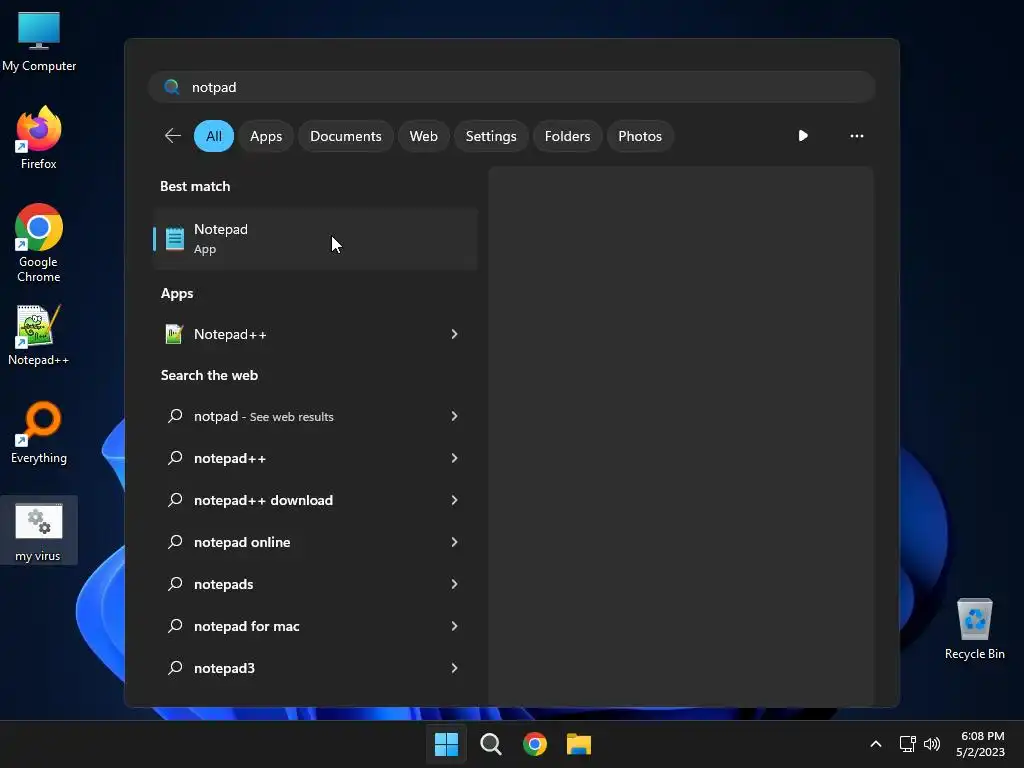Open My Computer desktop icon

(39, 42)
